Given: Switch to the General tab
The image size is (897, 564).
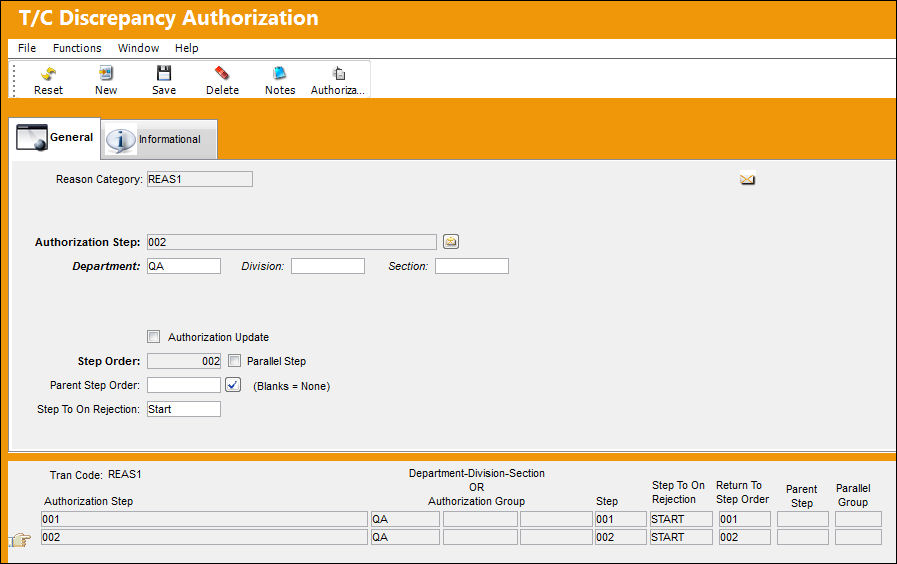Looking at the screenshot, I should pos(55,138).
